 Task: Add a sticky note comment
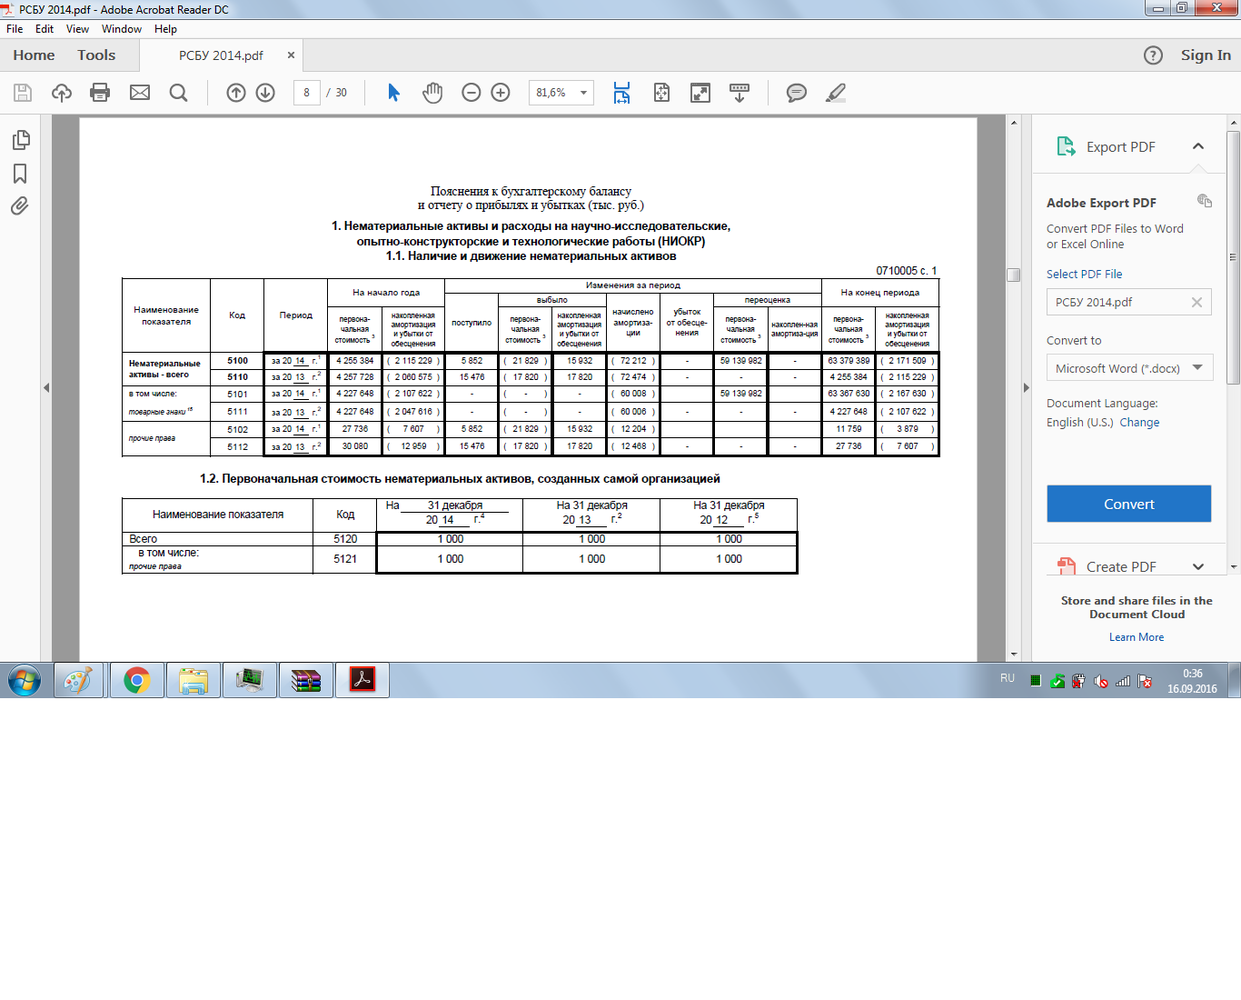click(x=796, y=93)
